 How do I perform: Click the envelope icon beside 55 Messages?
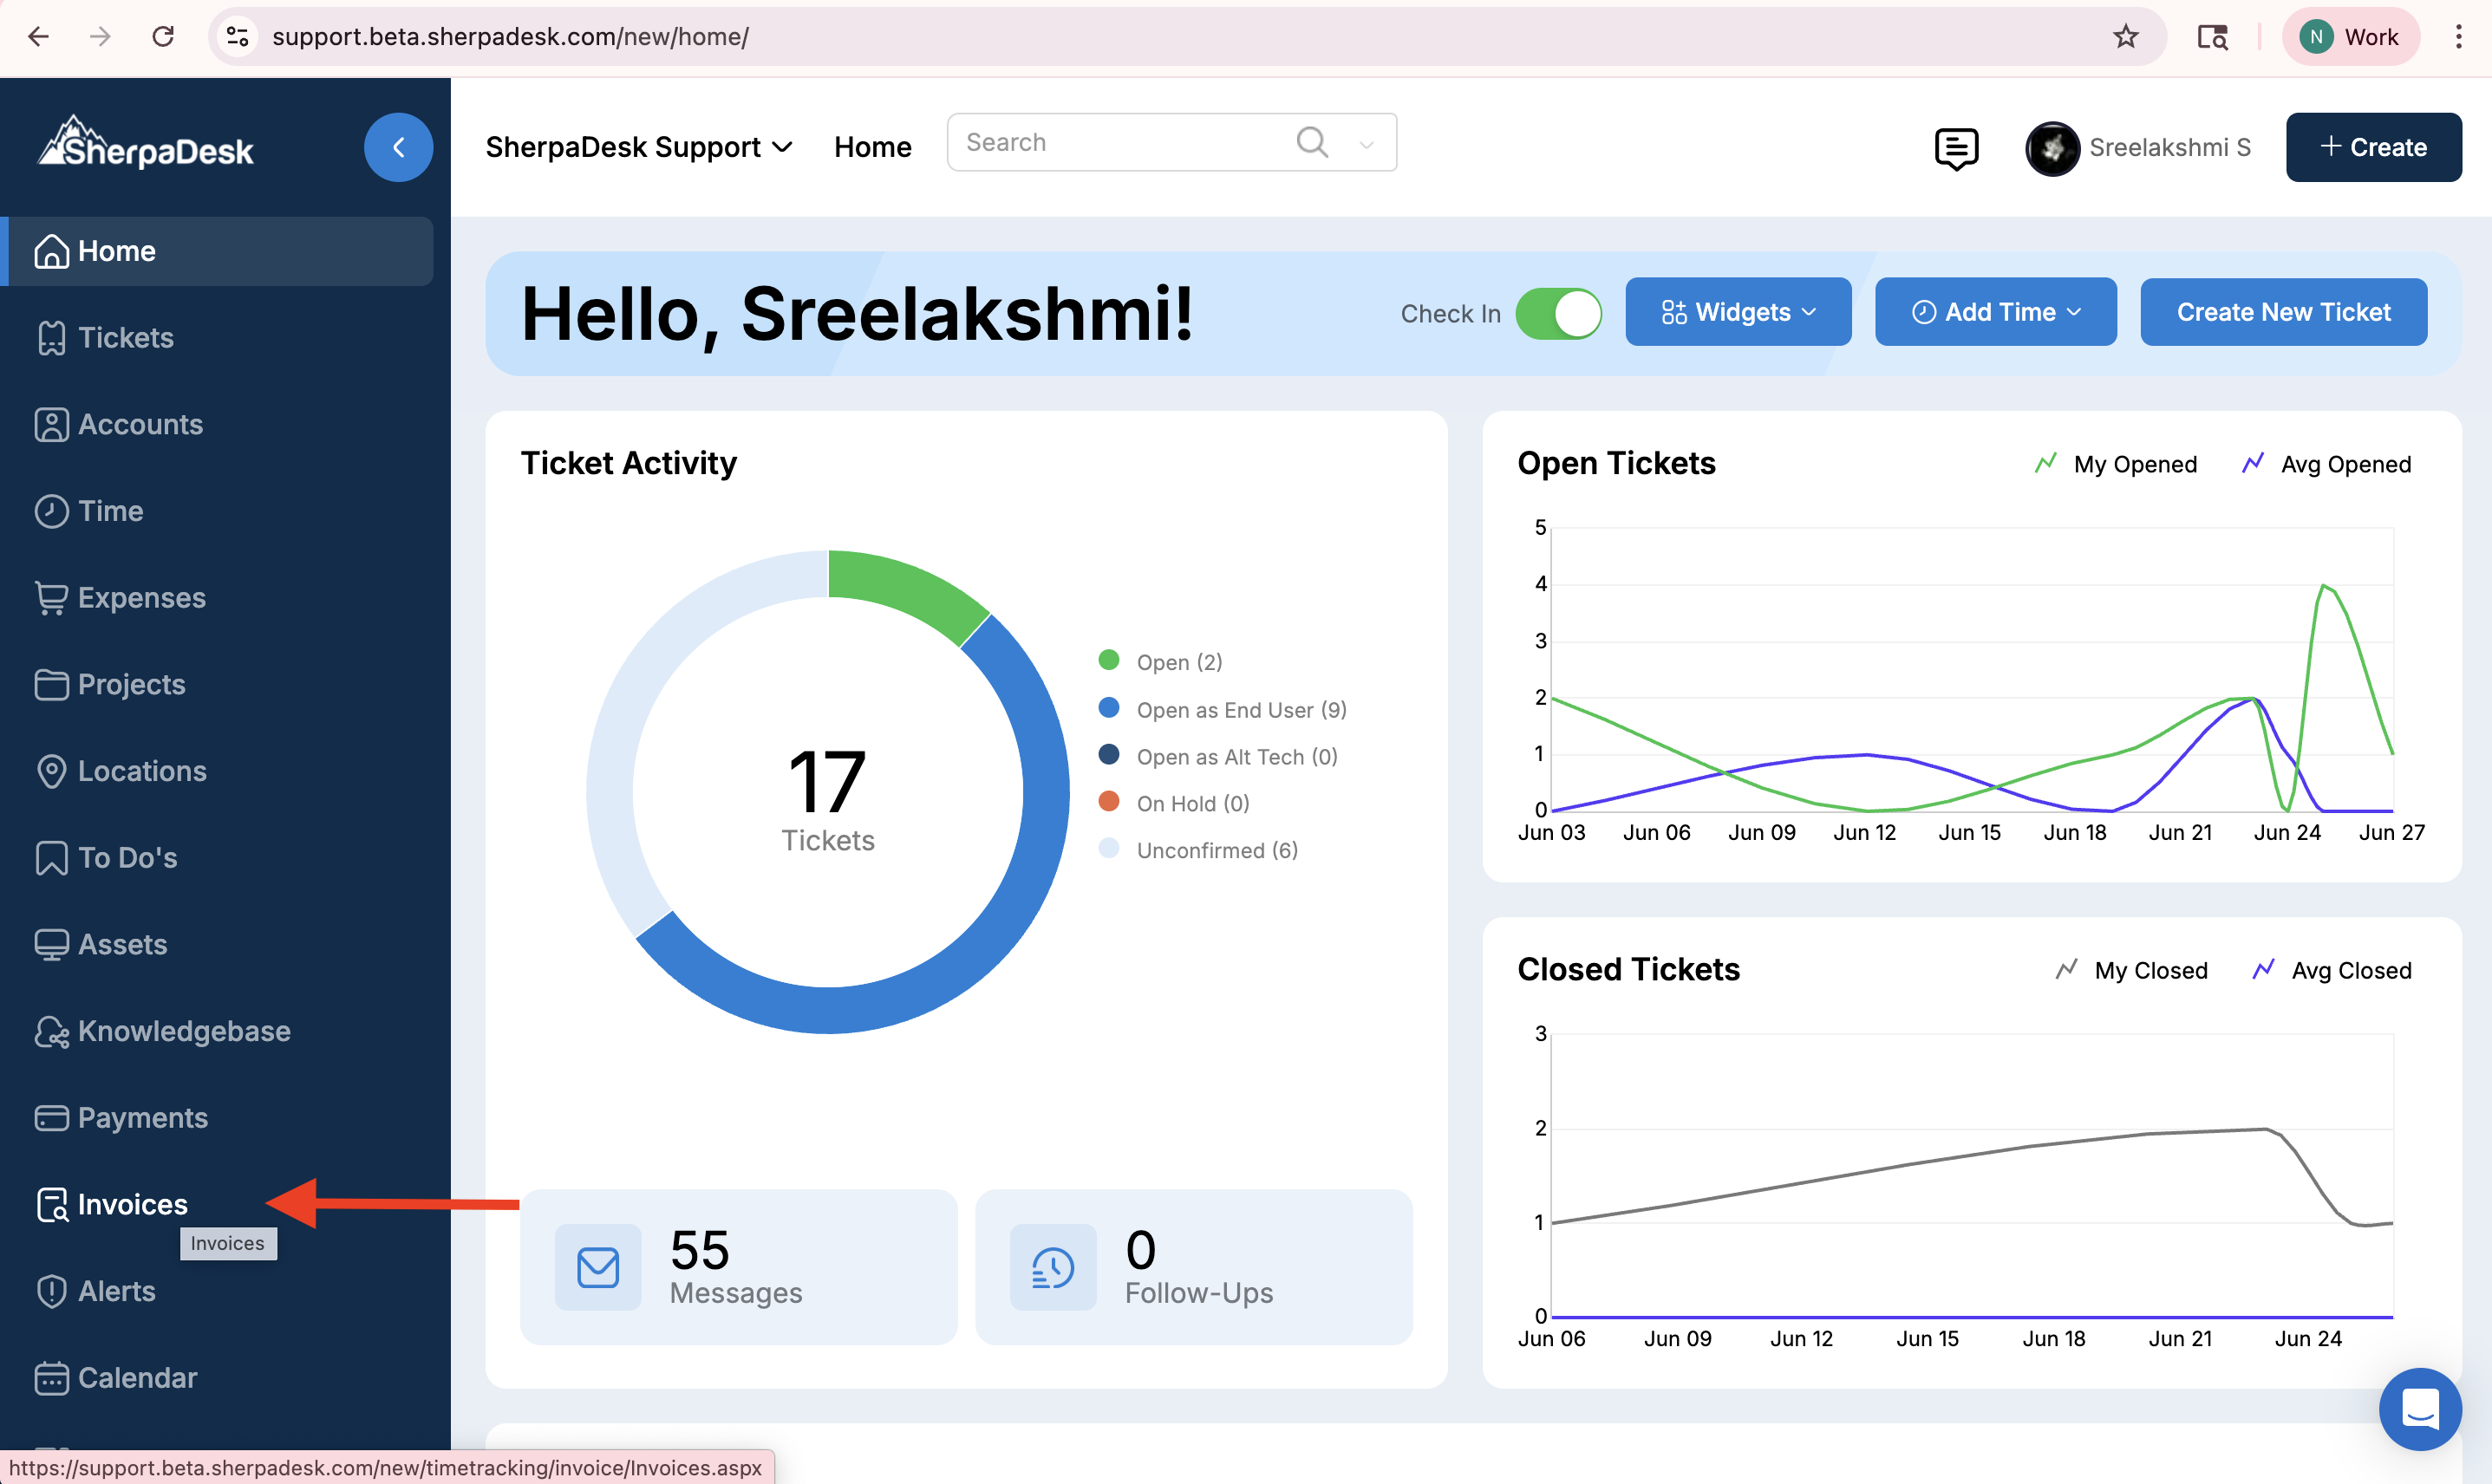pyautogui.click(x=598, y=1267)
